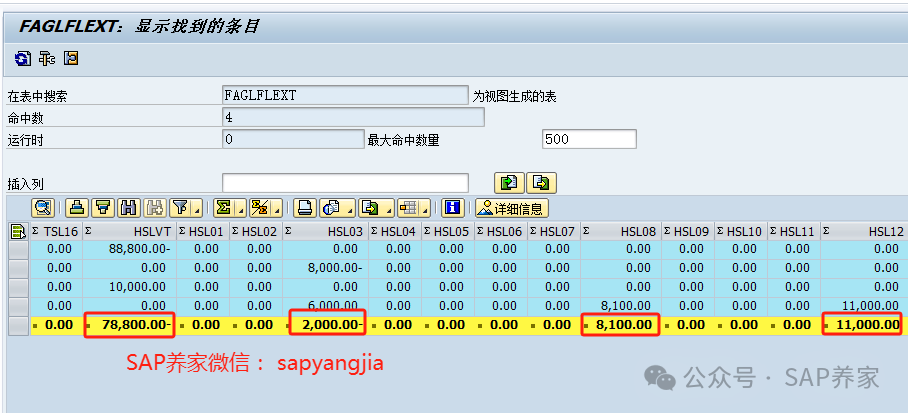Screen dimensions: 908x413
Task: Click the greyed Find Next binoculars icon
Action: 155,207
